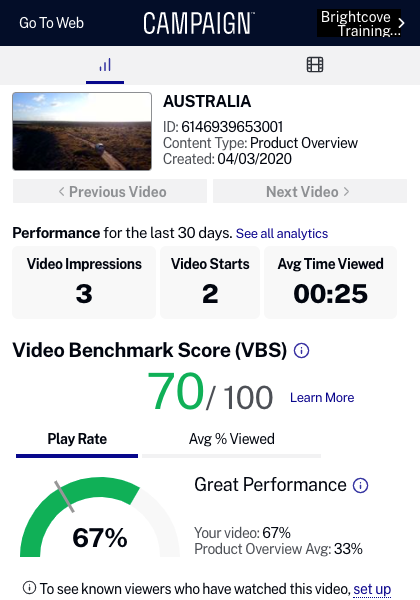Click the known viewers info icon
420x600 pixels.
[x=29, y=587]
